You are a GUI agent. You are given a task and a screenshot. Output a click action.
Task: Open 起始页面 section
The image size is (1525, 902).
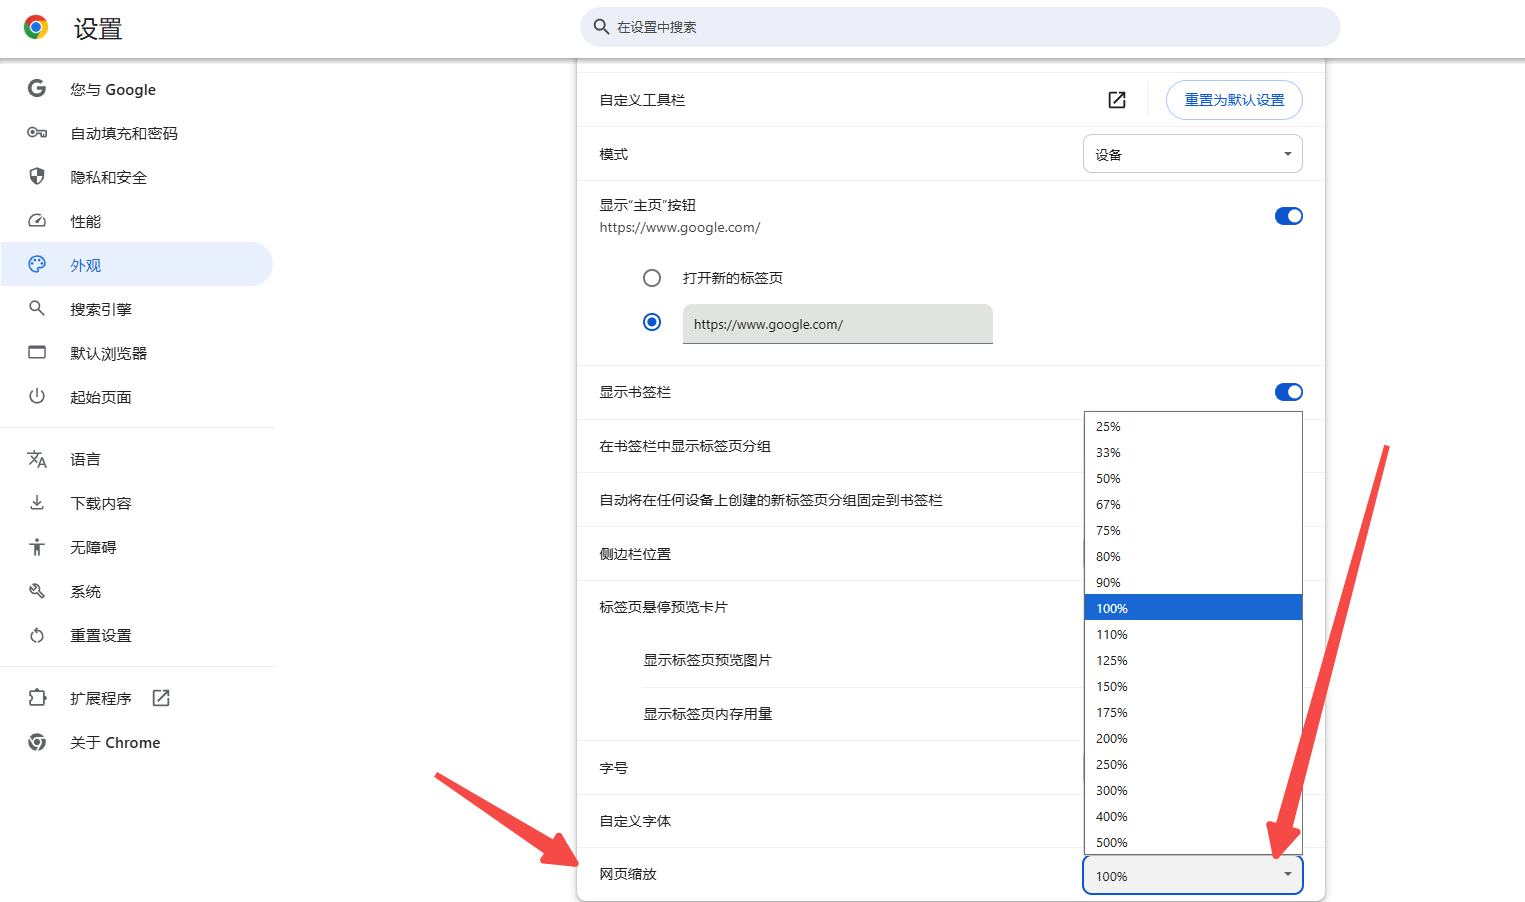pyautogui.click(x=137, y=397)
